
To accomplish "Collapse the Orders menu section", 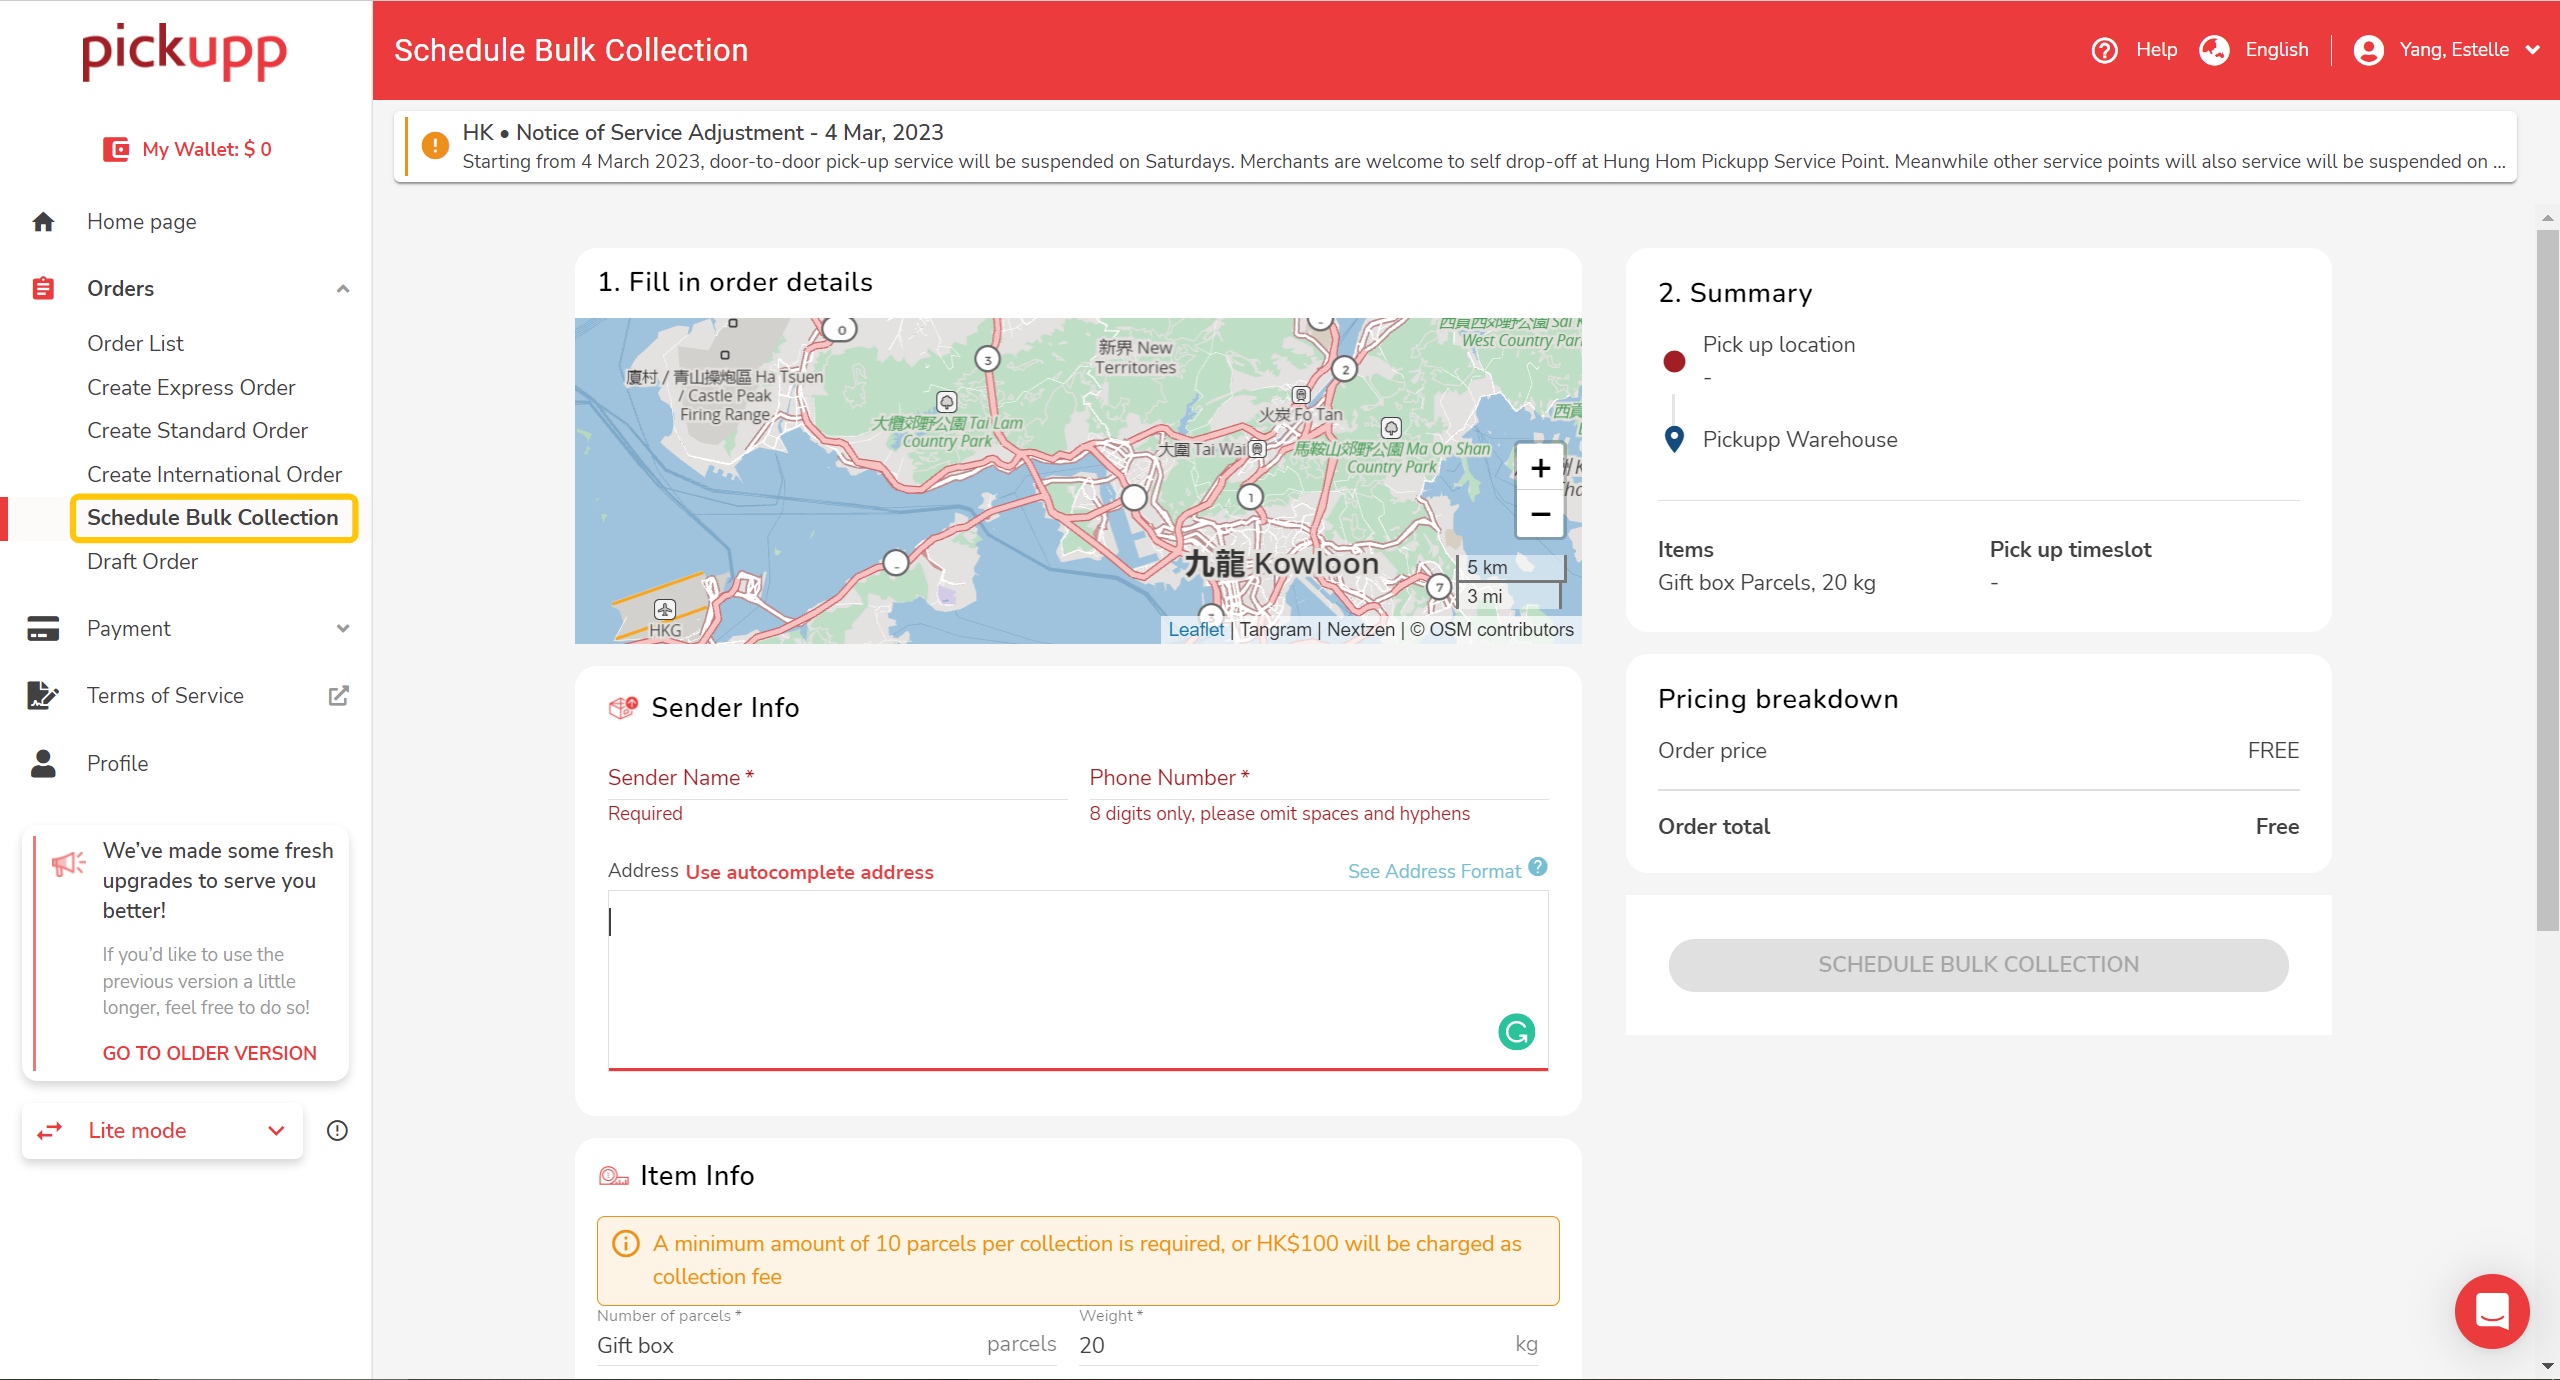I will (343, 289).
